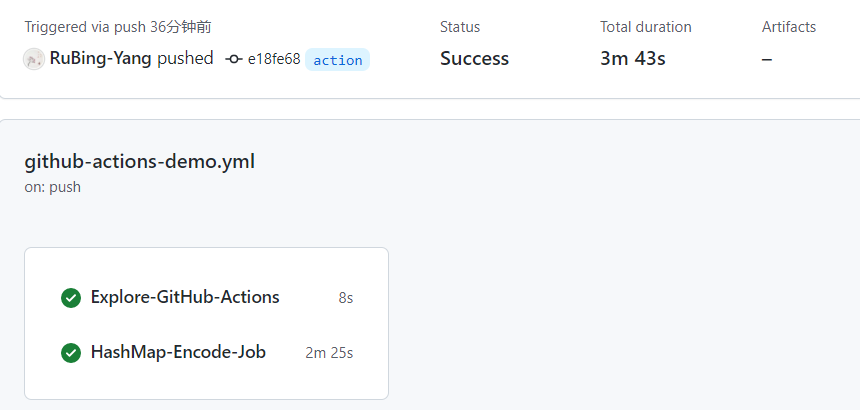Open Explore-GitHub-Actions job
Viewport: 860px width, 410px height.
[185, 297]
